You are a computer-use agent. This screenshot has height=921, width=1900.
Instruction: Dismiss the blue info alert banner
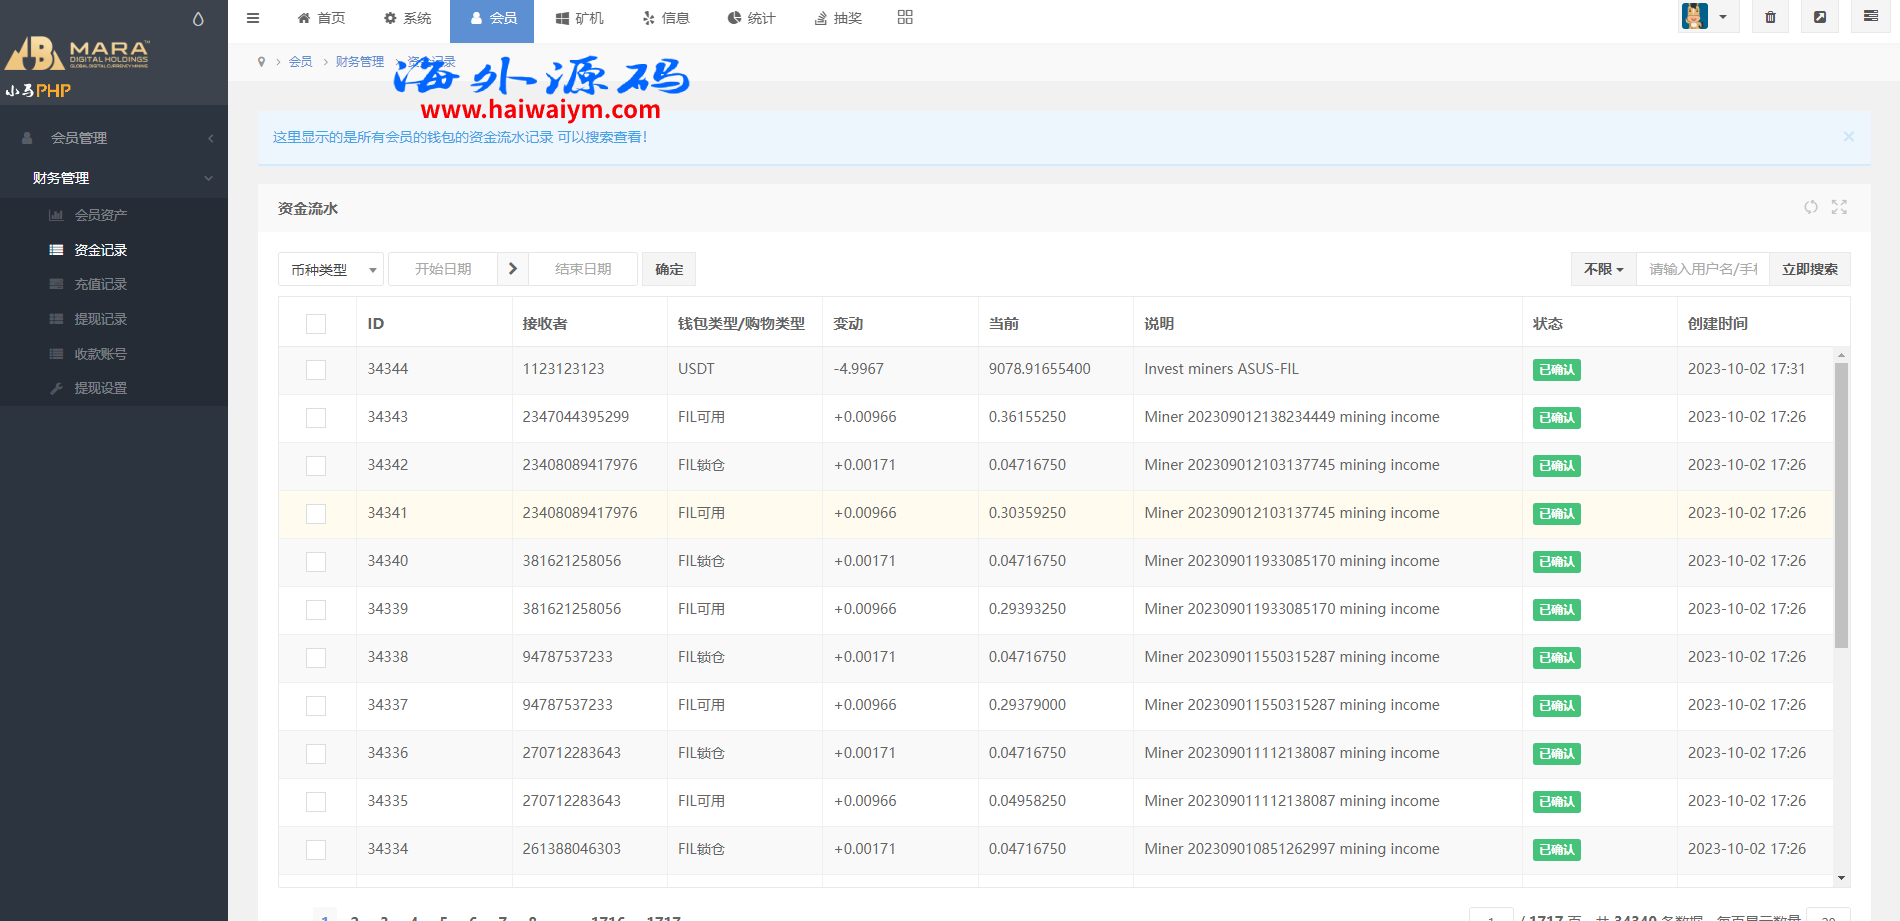pos(1848,137)
